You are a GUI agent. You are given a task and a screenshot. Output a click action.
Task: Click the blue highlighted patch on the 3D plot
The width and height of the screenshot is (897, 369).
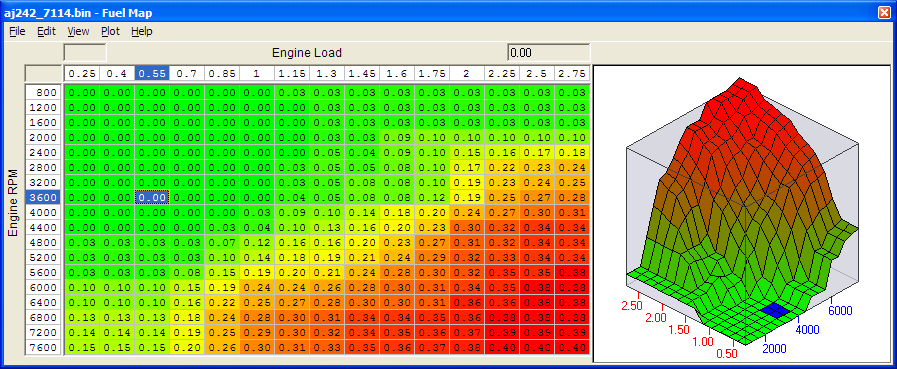coord(775,311)
